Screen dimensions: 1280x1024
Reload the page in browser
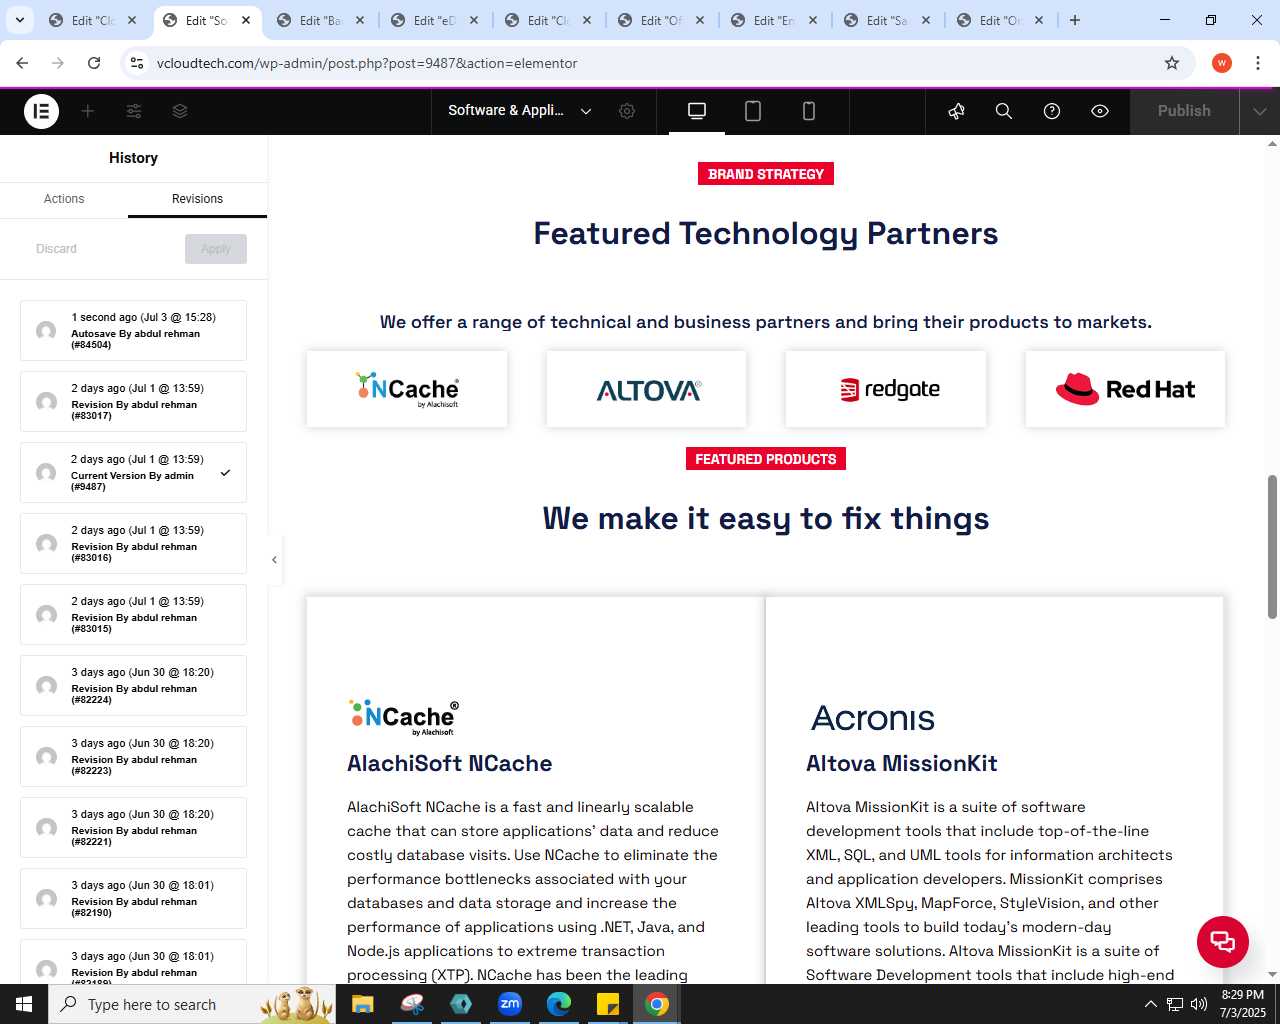click(94, 63)
